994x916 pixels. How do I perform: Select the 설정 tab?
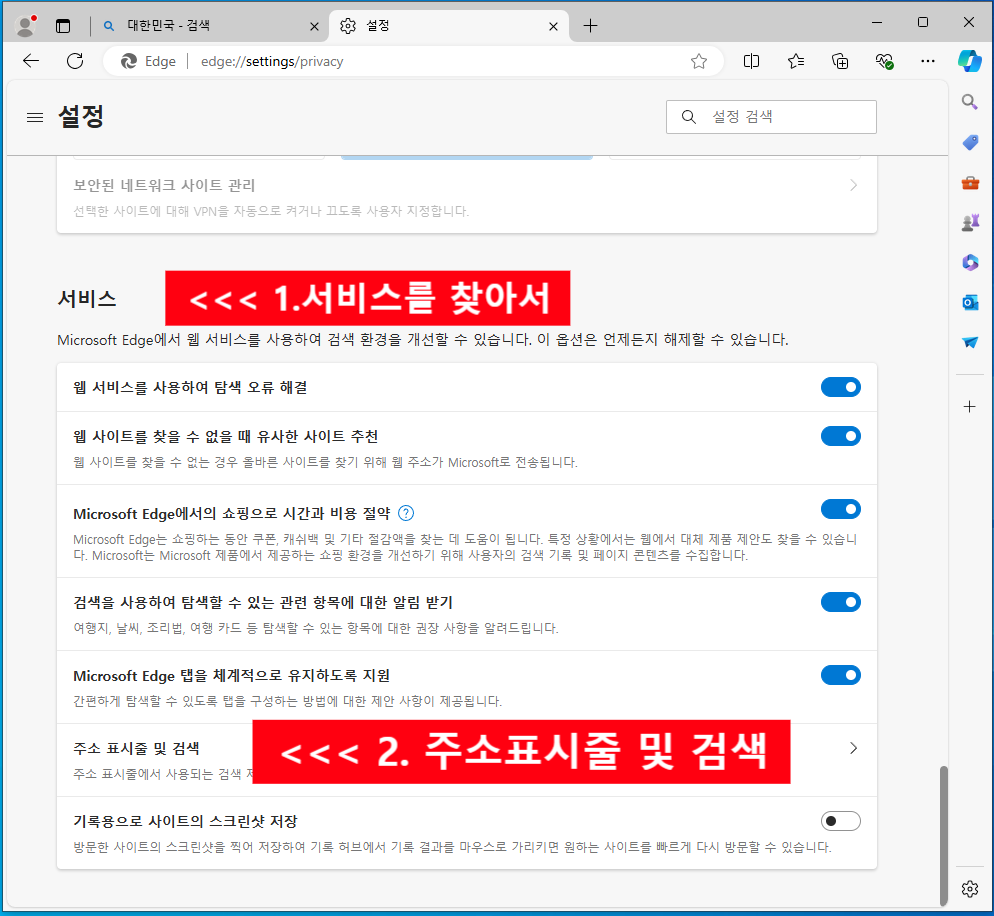(x=449, y=25)
